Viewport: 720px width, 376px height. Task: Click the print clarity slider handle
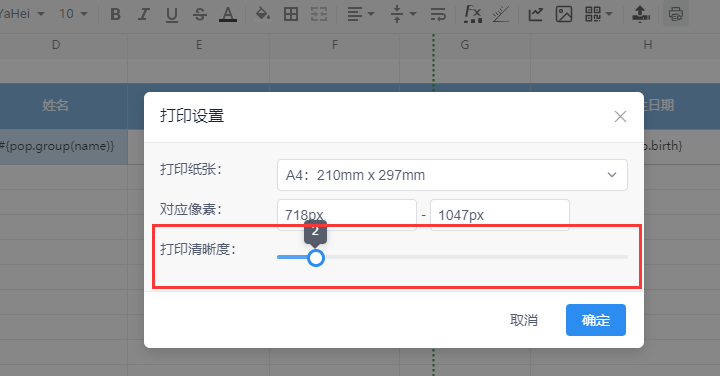315,258
